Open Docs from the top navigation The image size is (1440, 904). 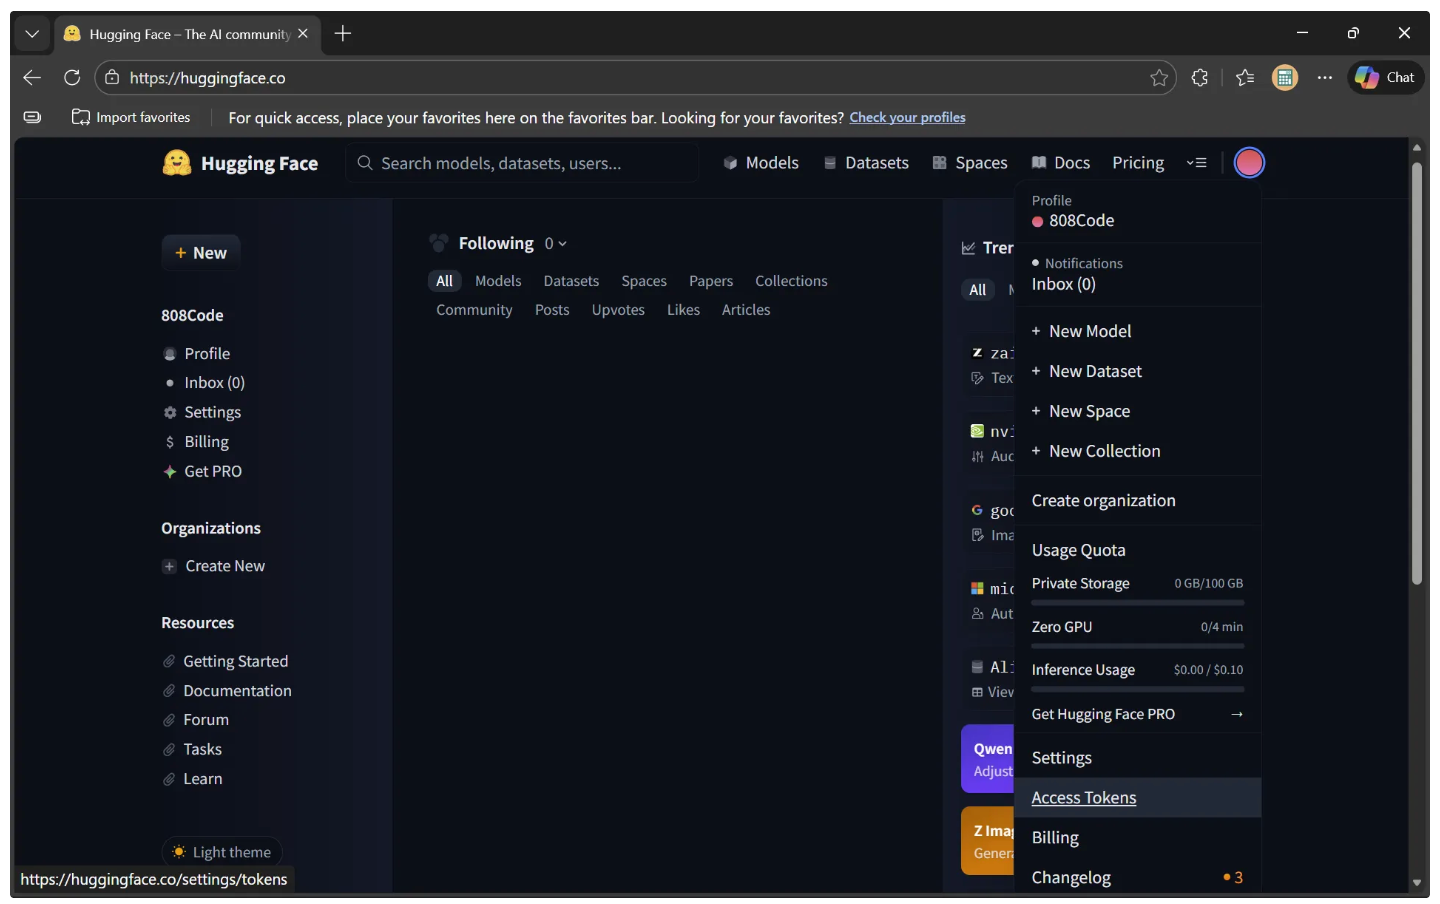point(1060,163)
